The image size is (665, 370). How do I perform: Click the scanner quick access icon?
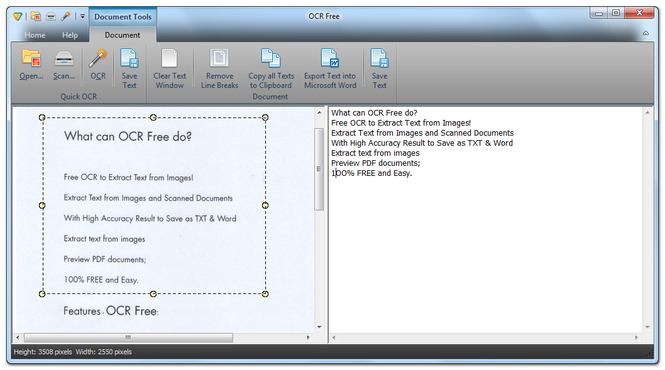click(51, 17)
